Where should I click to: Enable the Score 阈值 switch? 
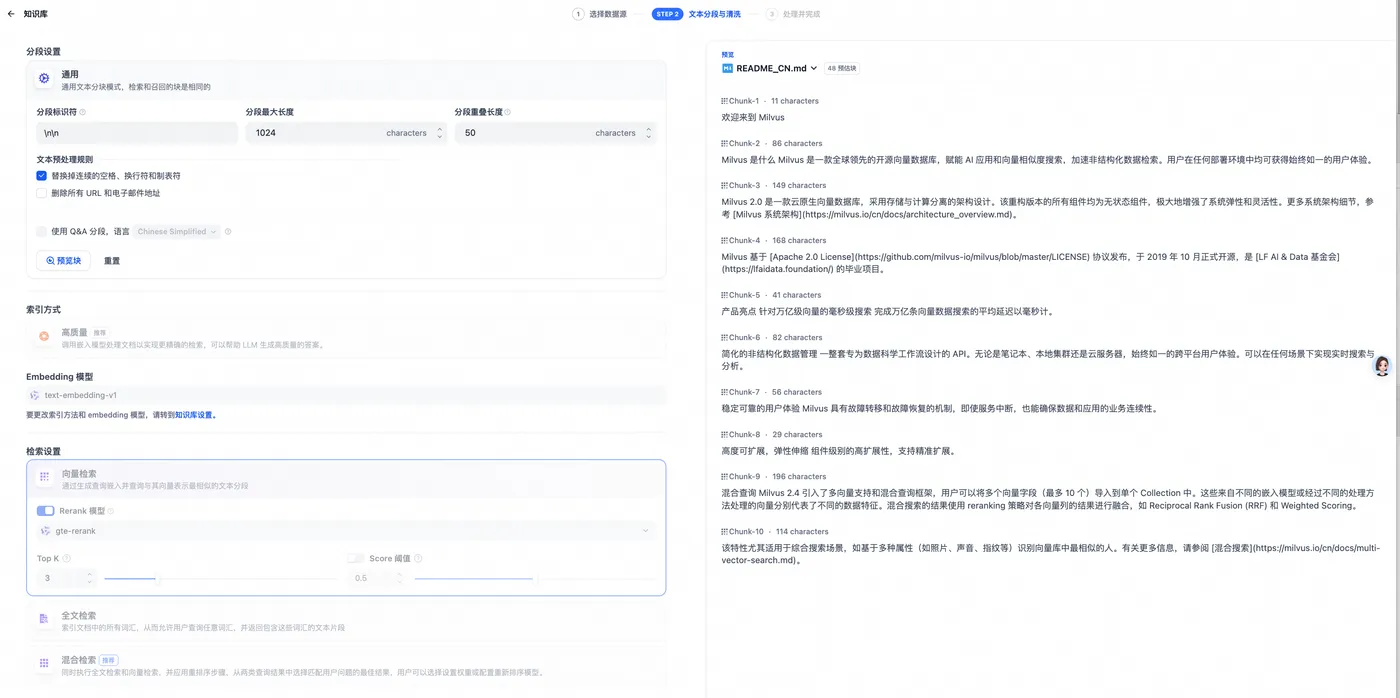coord(355,559)
